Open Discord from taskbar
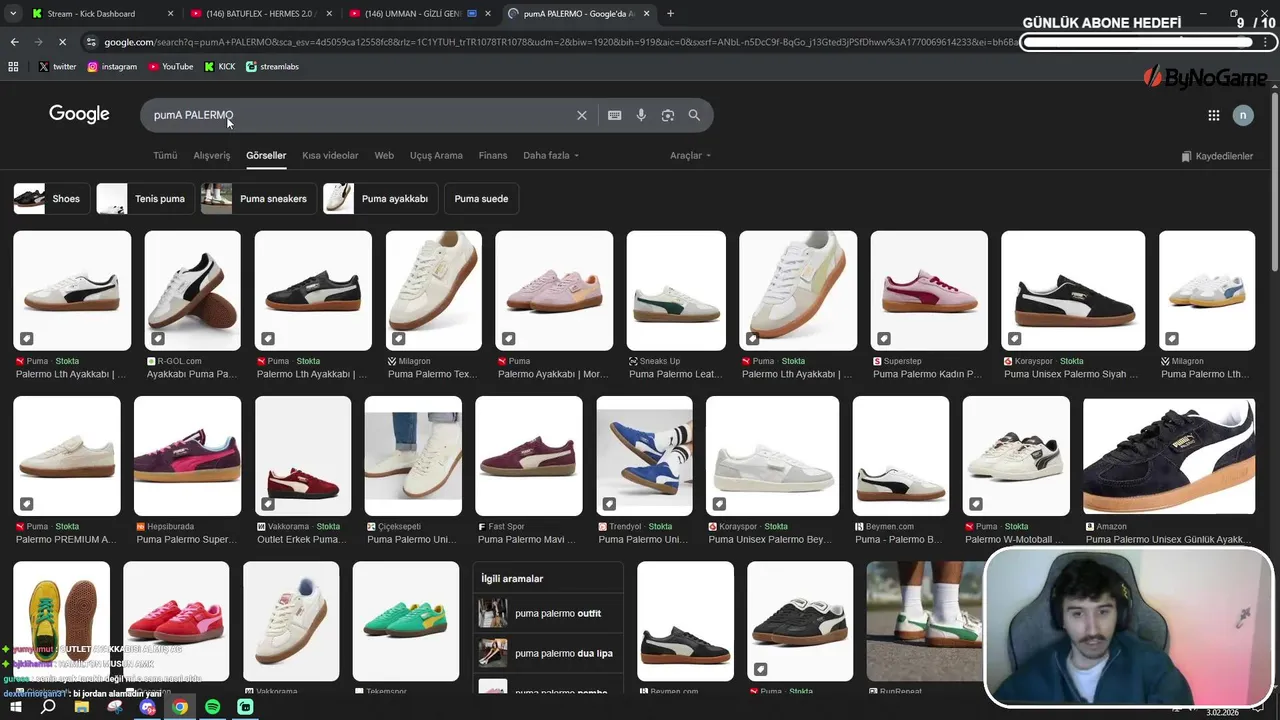The image size is (1280, 720). click(x=148, y=707)
